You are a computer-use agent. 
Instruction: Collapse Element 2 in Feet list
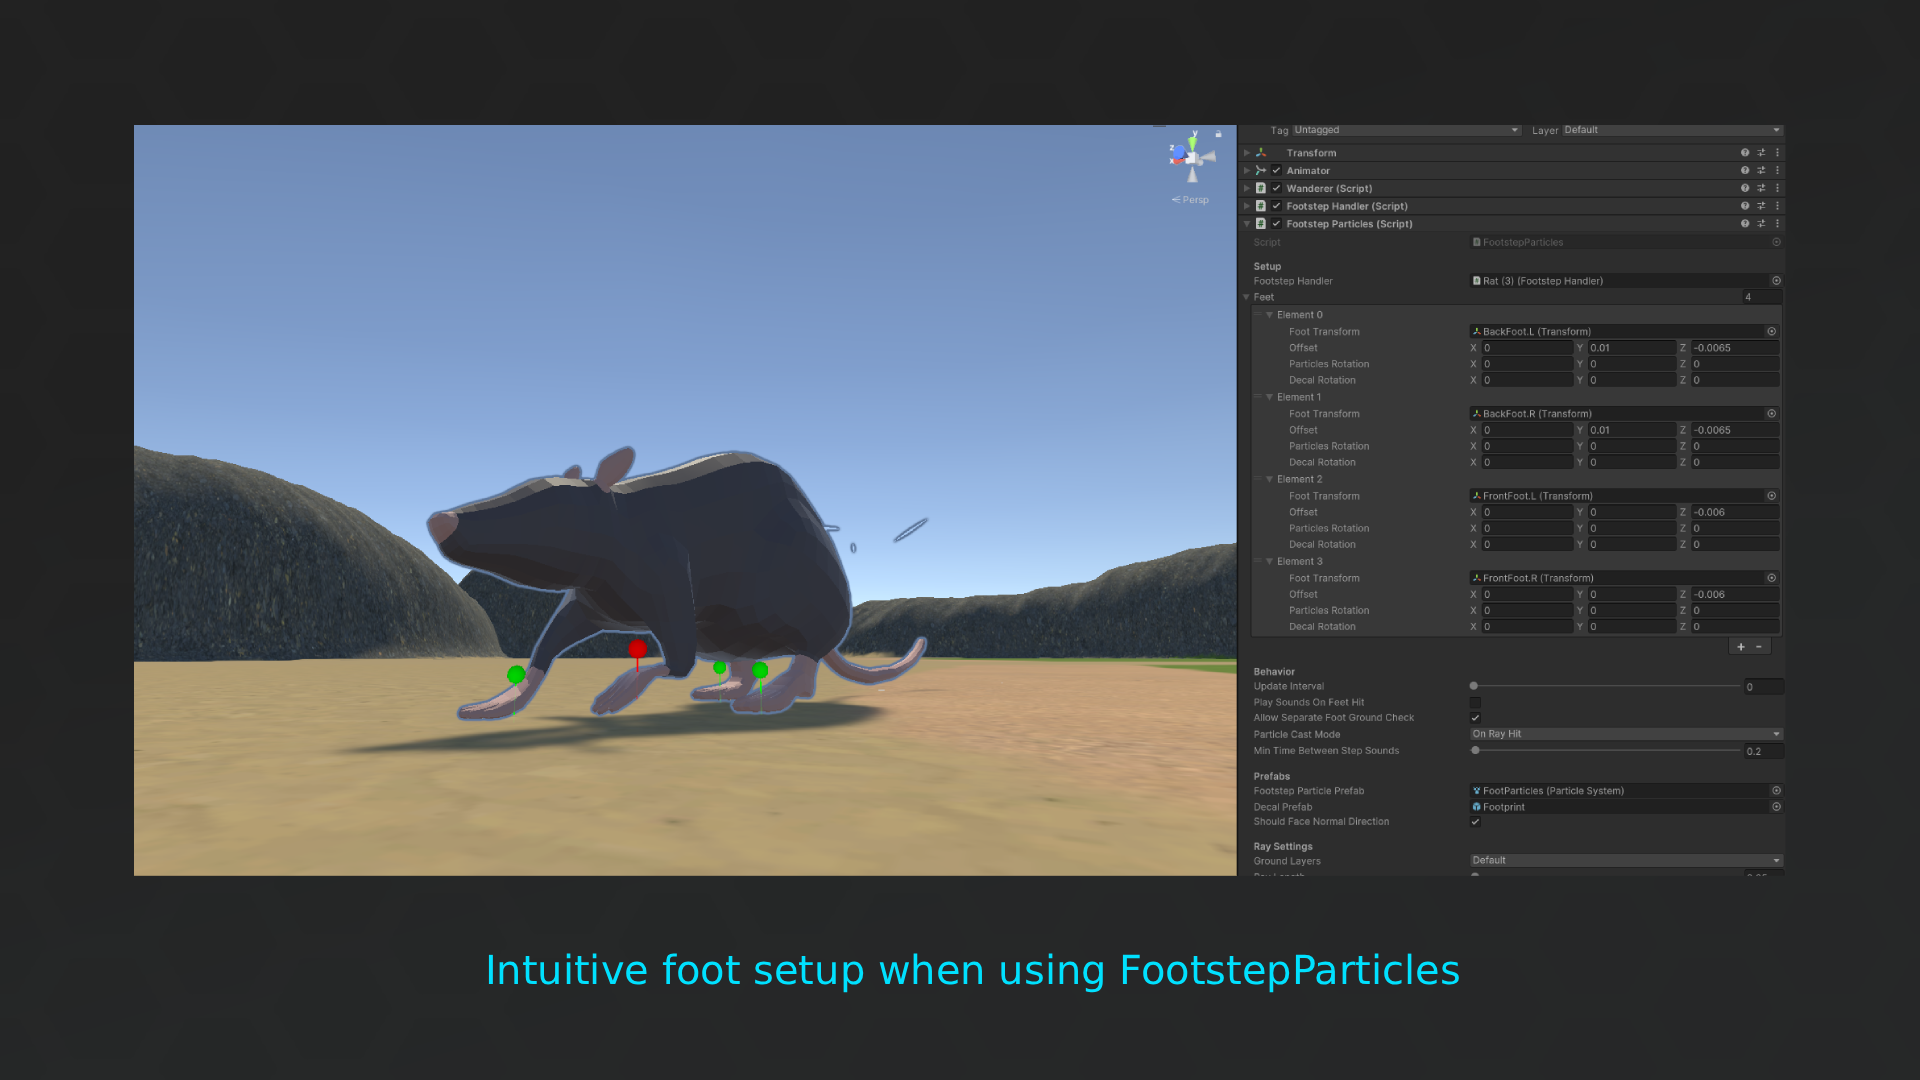(1269, 480)
